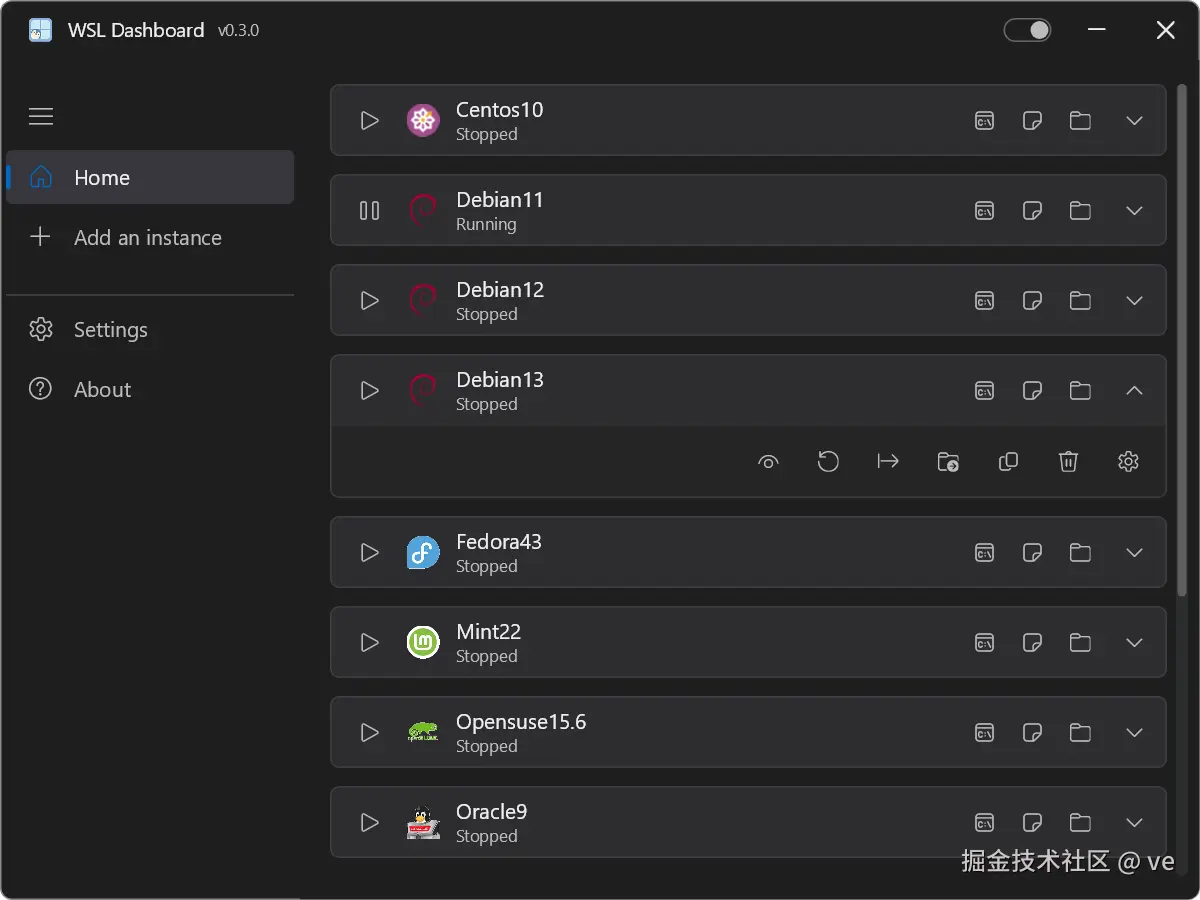Click Debian13's folder-with-arrow move icon

(948, 461)
